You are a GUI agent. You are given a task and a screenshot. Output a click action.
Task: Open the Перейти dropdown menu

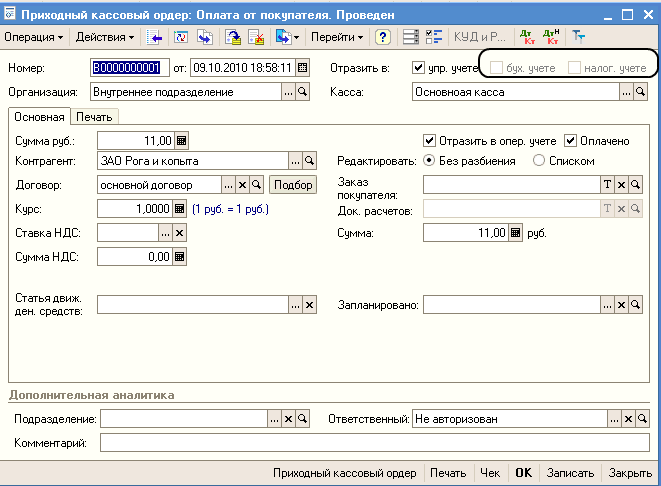(337, 37)
